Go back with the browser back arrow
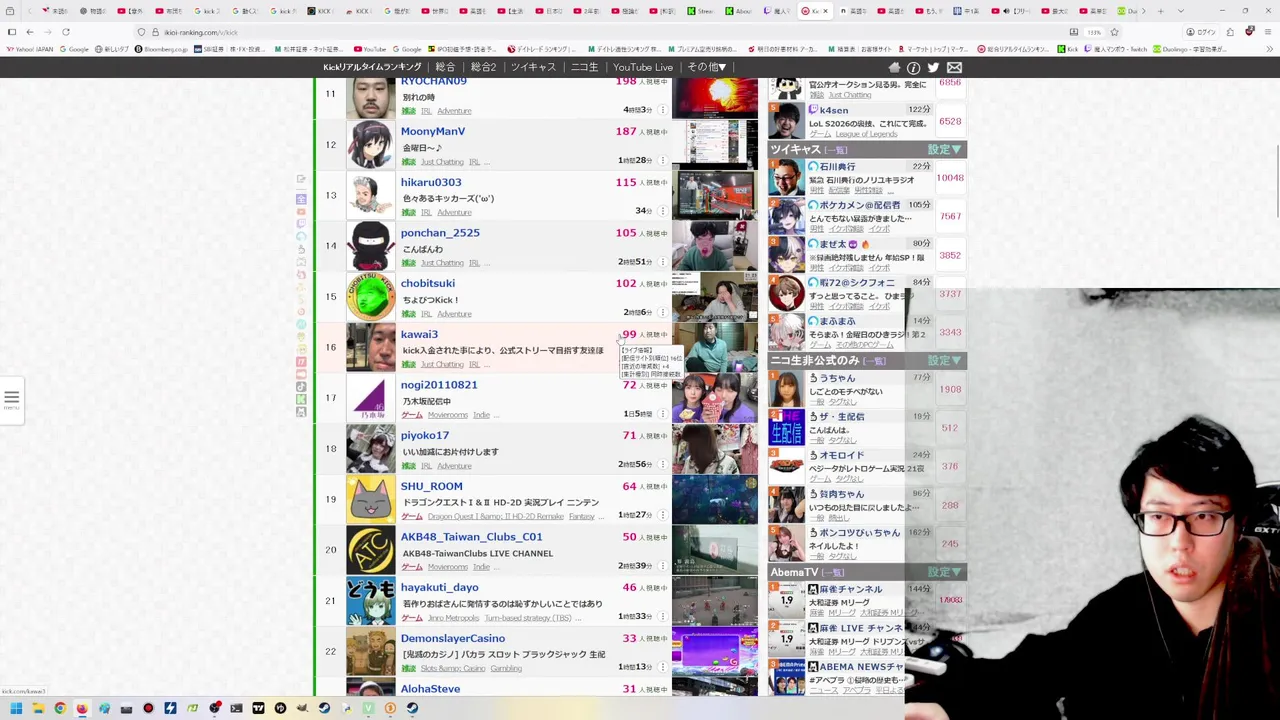 pyautogui.click(x=29, y=32)
